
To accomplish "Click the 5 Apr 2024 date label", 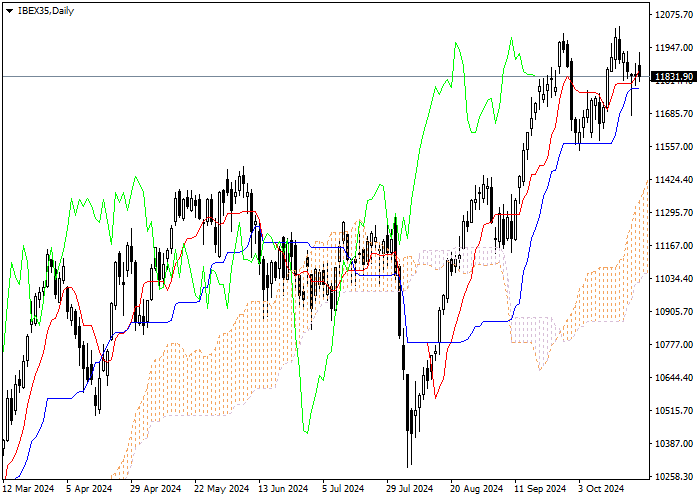I will [x=89, y=489].
